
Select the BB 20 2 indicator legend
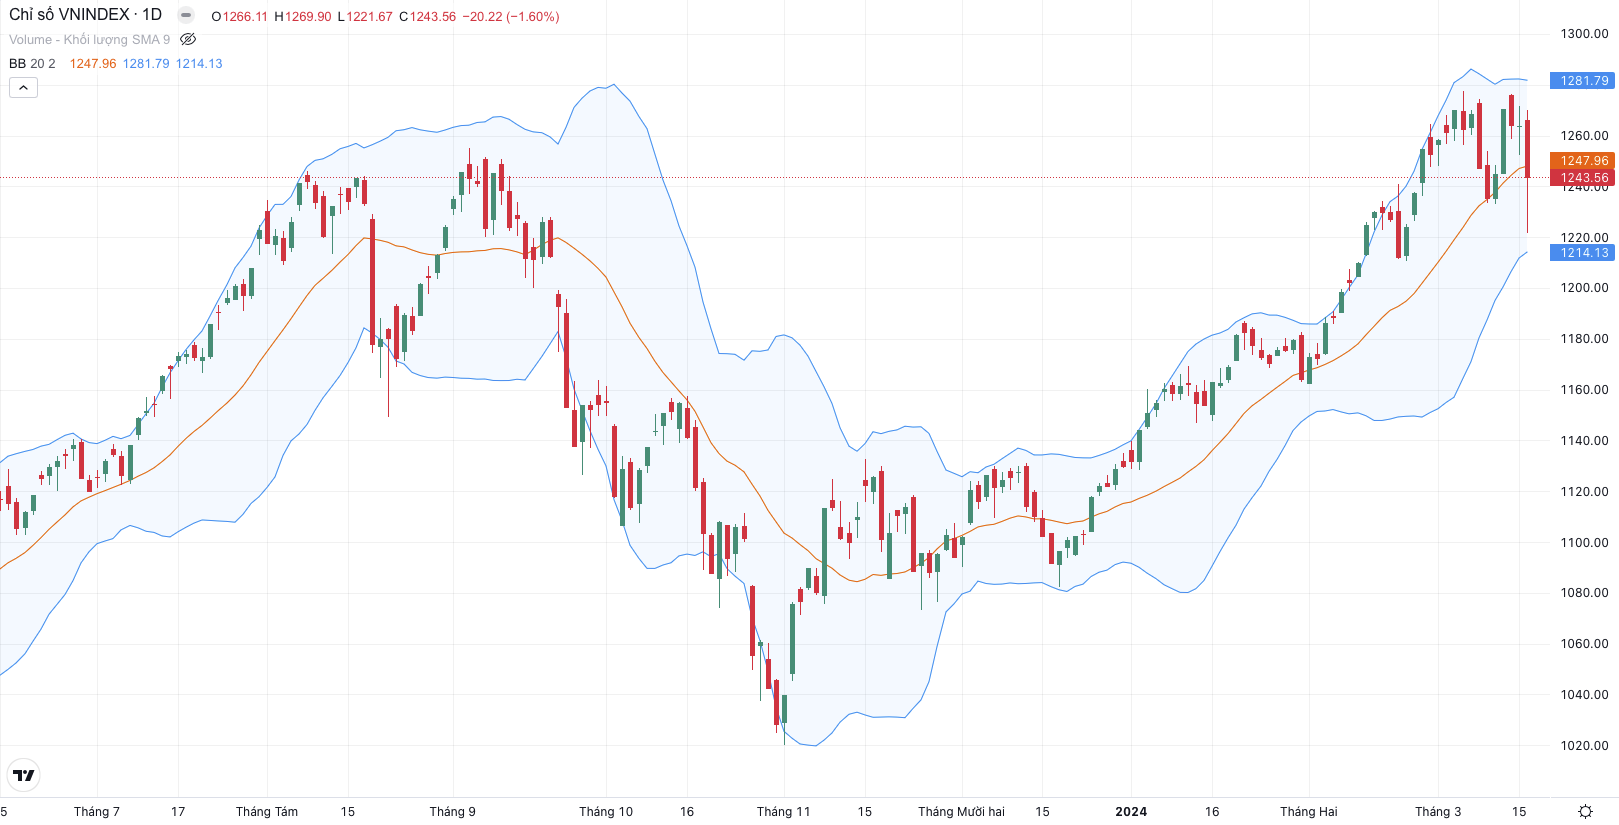(x=32, y=63)
